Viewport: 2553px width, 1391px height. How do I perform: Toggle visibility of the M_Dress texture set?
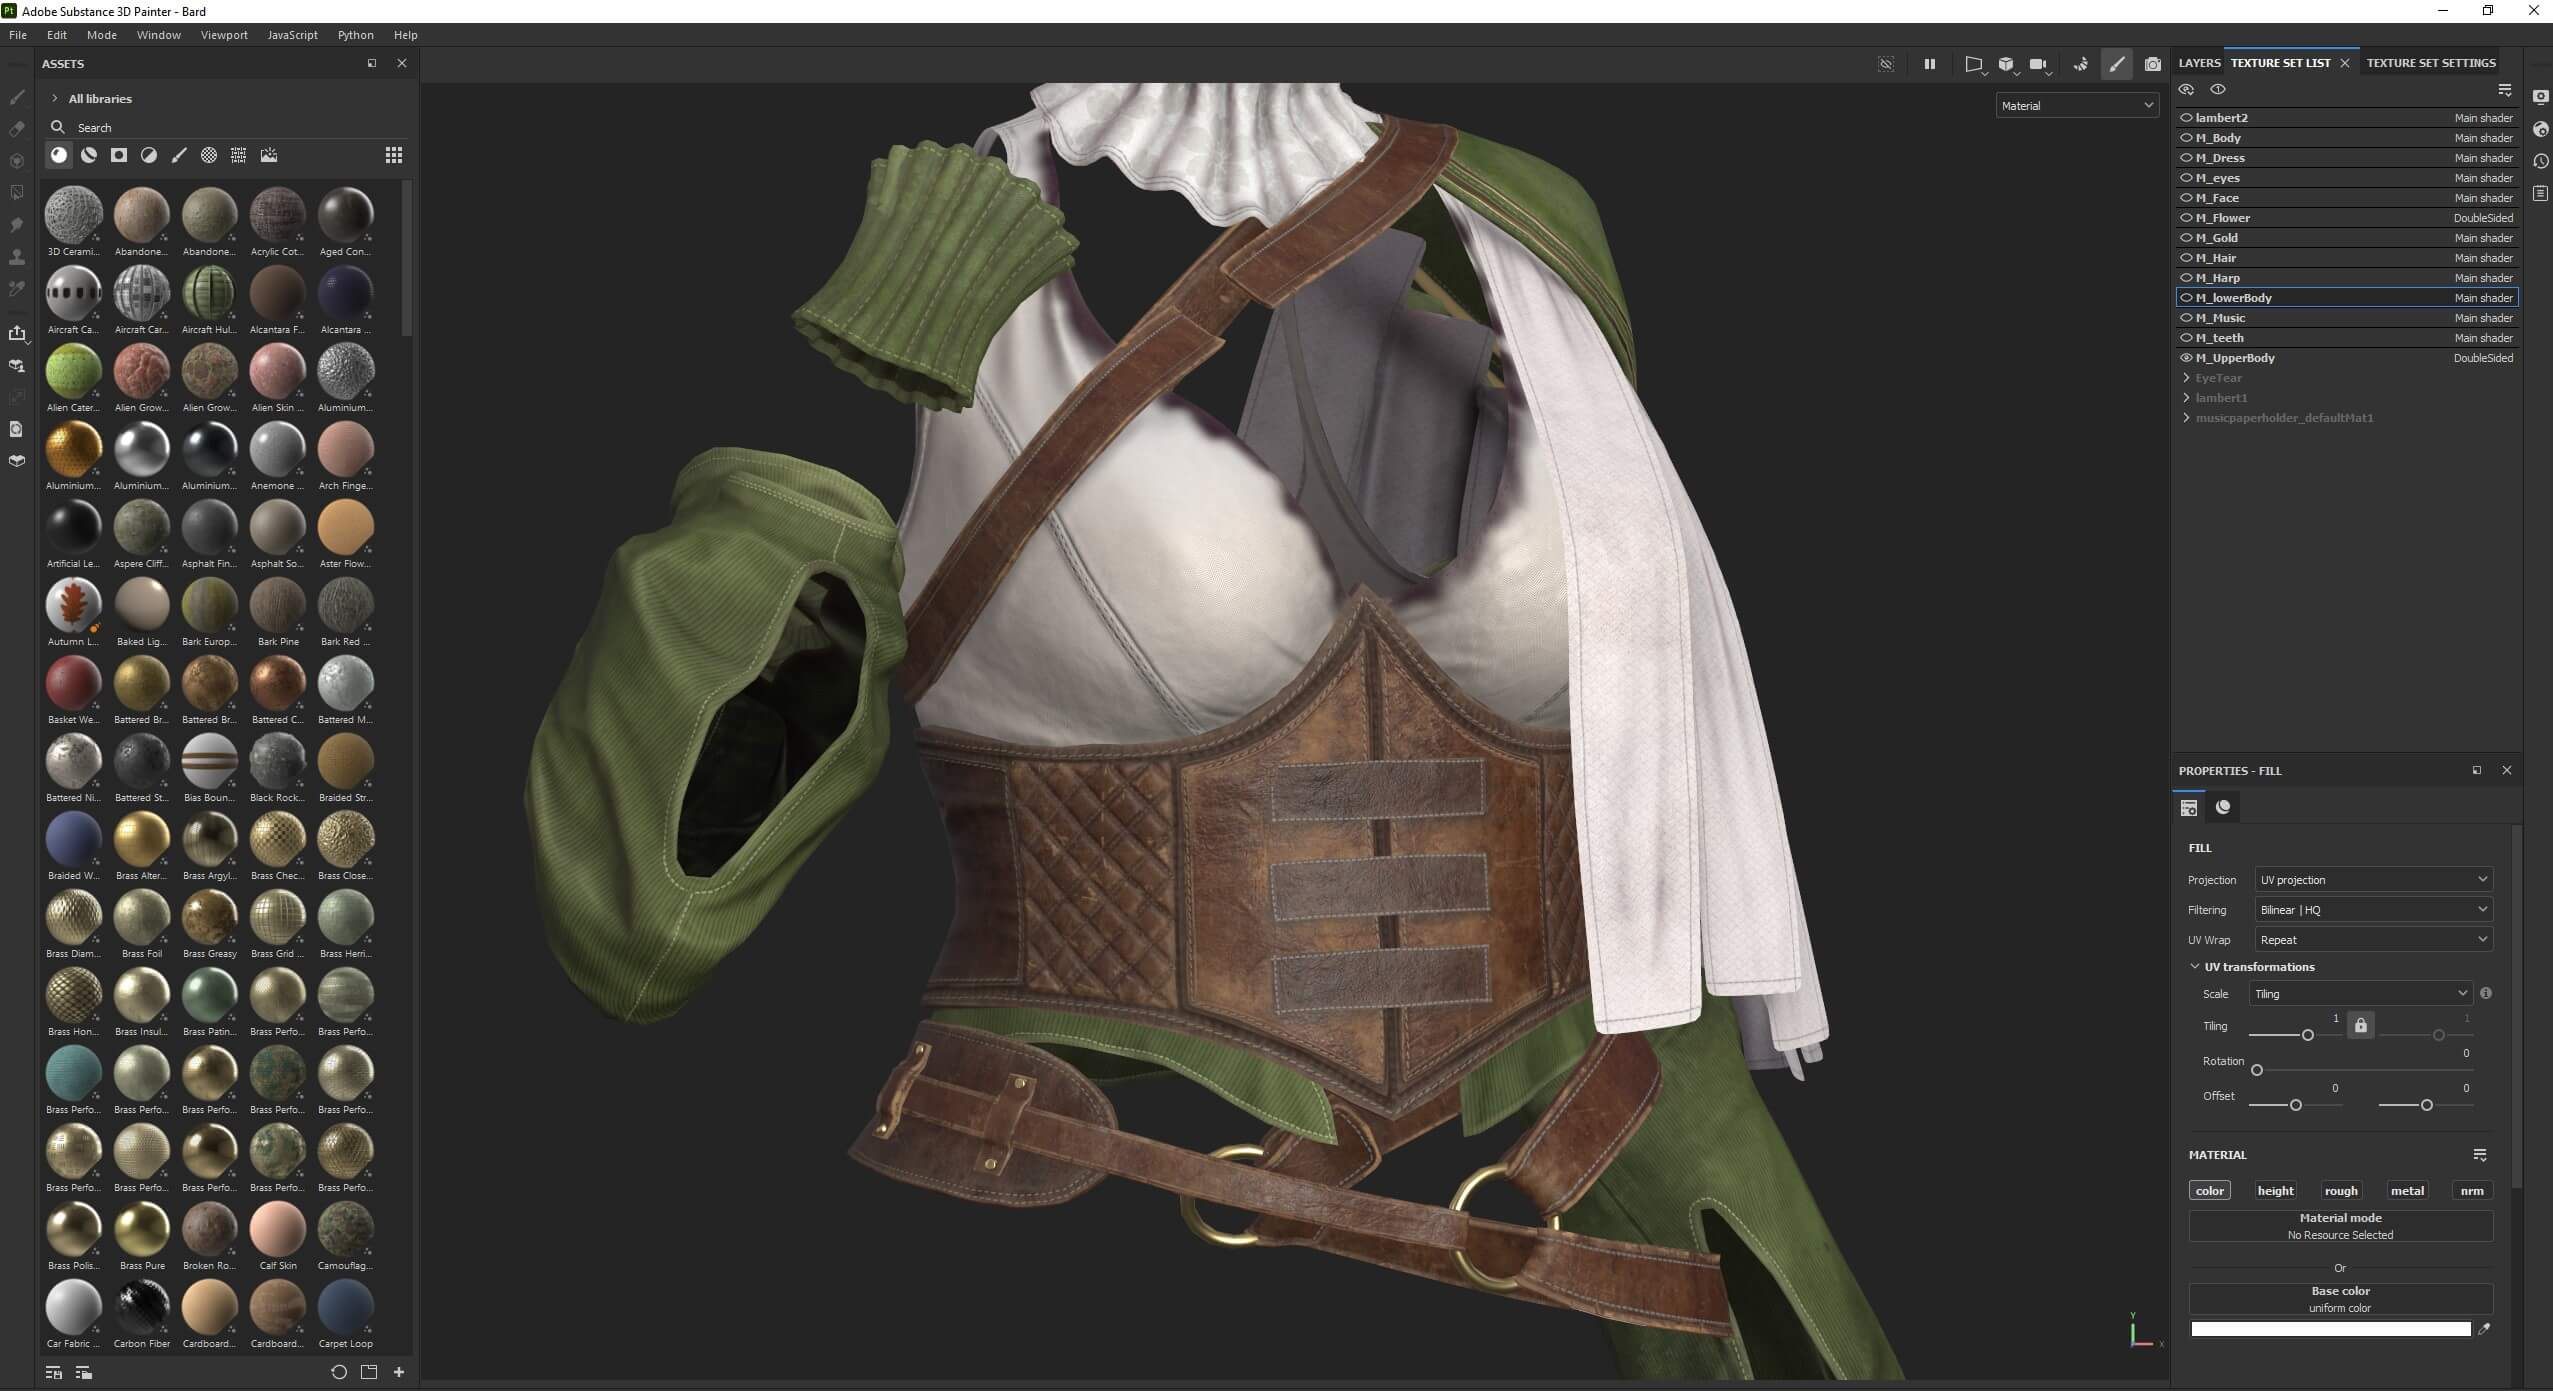(2186, 158)
